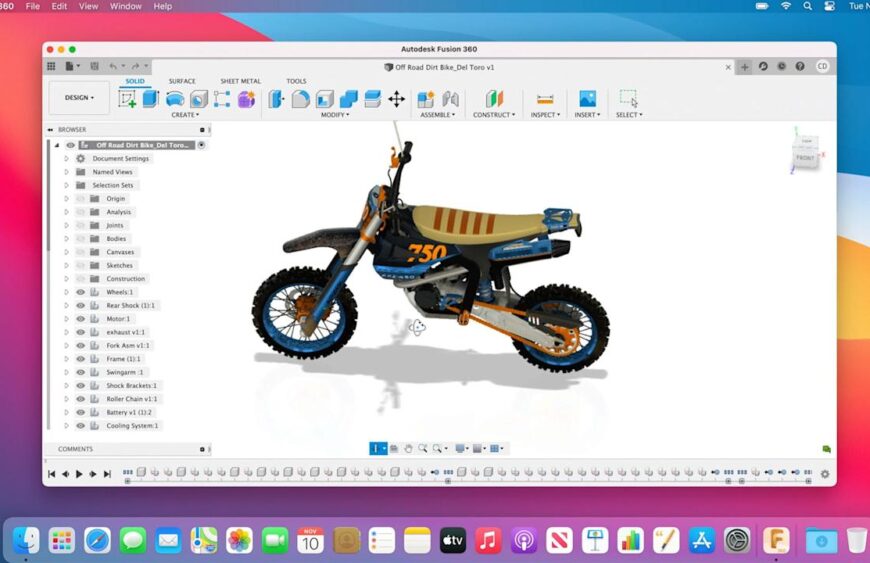Switch to the SURFACE tab
The height and width of the screenshot is (563, 870).
182,81
